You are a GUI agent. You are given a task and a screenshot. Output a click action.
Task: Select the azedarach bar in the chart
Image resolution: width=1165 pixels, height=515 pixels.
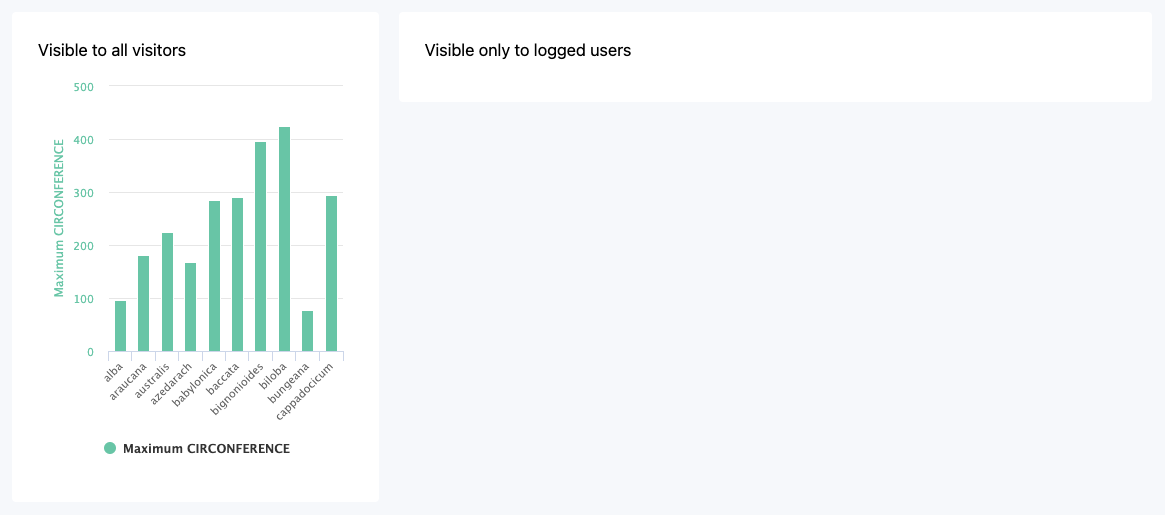[190, 307]
